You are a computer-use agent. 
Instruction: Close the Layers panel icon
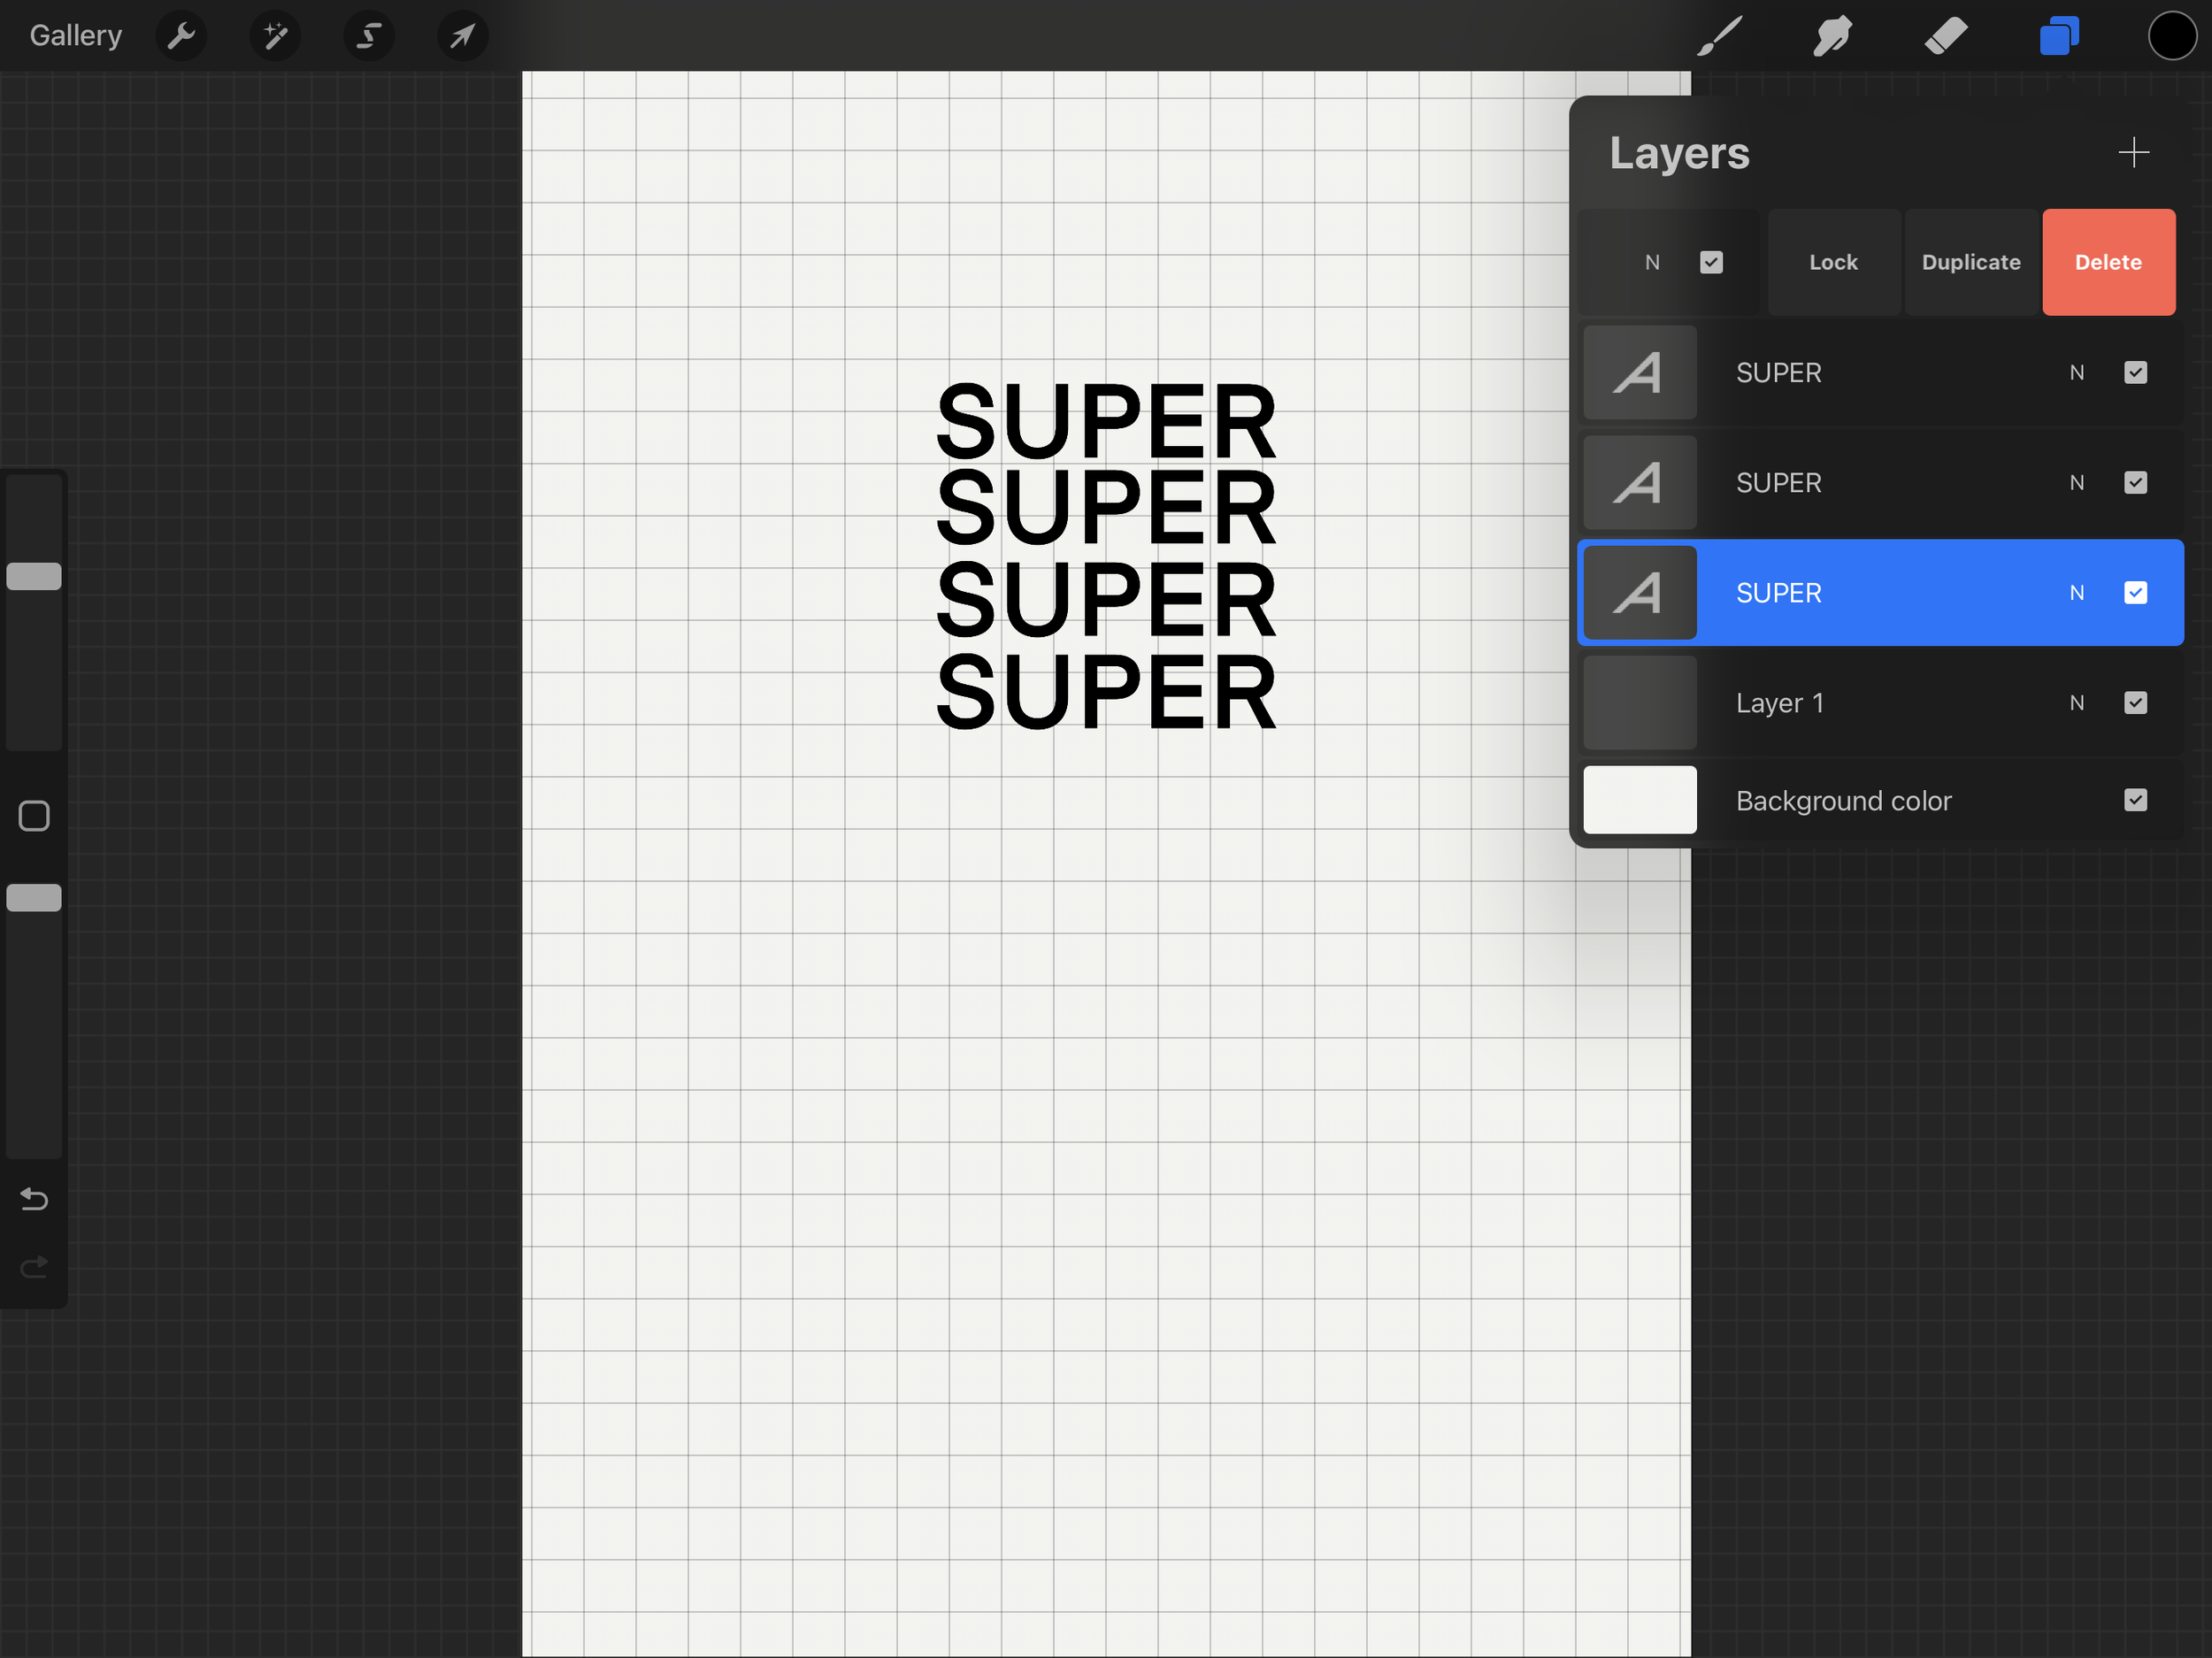[x=2059, y=37]
